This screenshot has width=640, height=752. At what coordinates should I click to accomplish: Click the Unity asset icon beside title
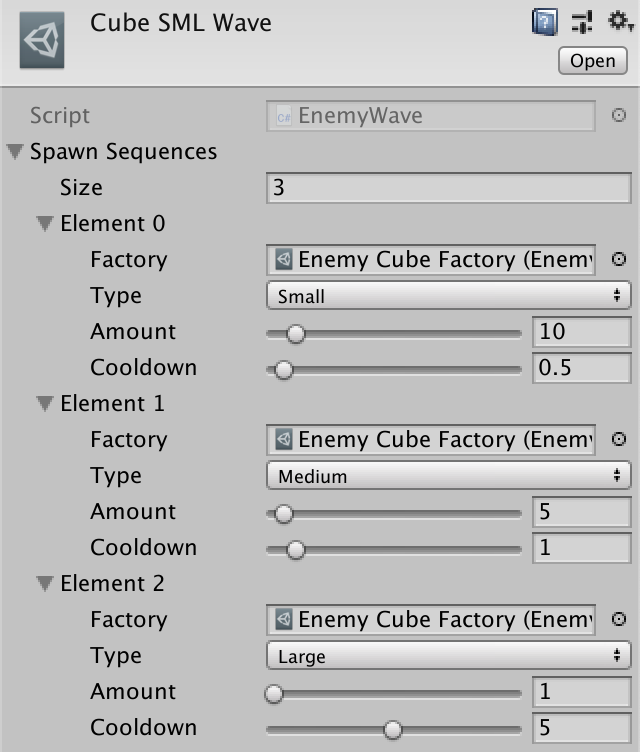coord(42,41)
